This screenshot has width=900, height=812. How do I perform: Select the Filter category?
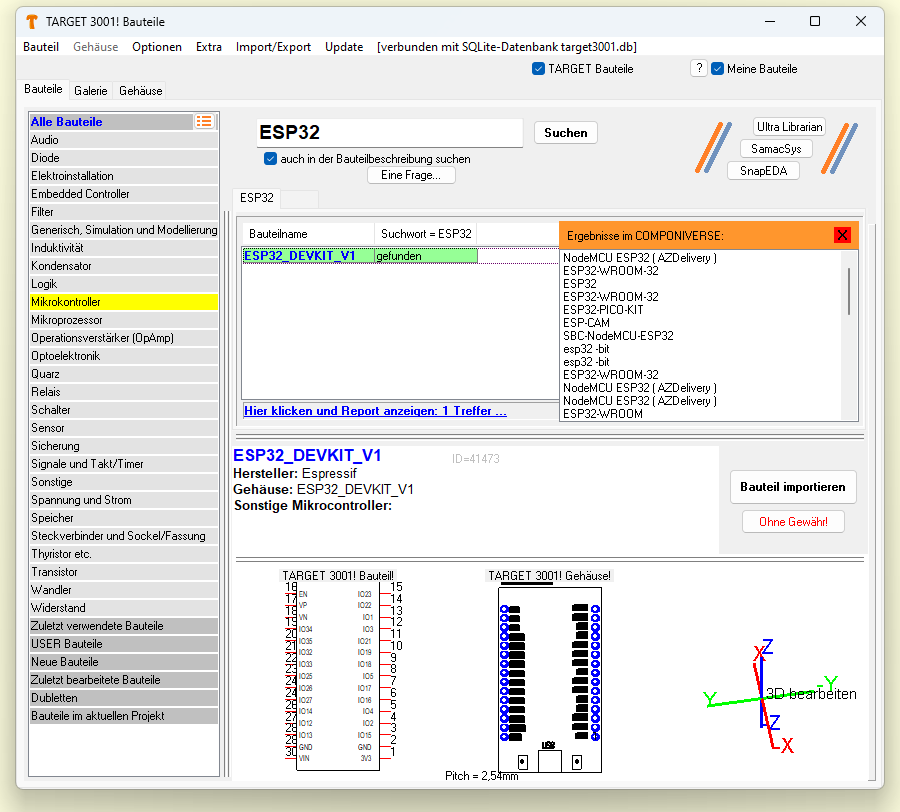tap(123, 212)
